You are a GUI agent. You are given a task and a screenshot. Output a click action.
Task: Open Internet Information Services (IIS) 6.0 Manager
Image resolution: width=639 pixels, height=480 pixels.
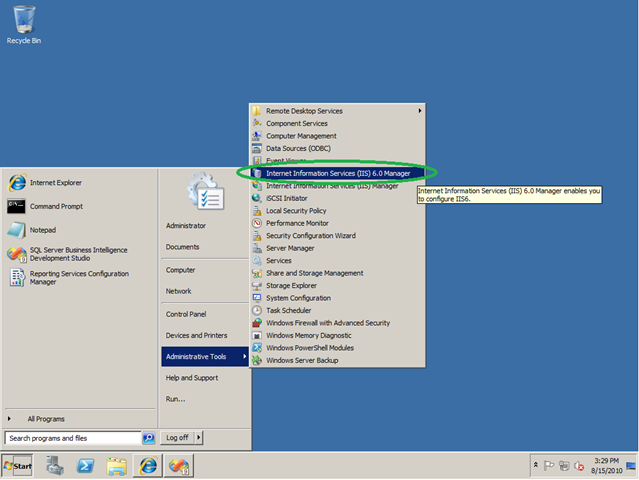tap(338, 173)
